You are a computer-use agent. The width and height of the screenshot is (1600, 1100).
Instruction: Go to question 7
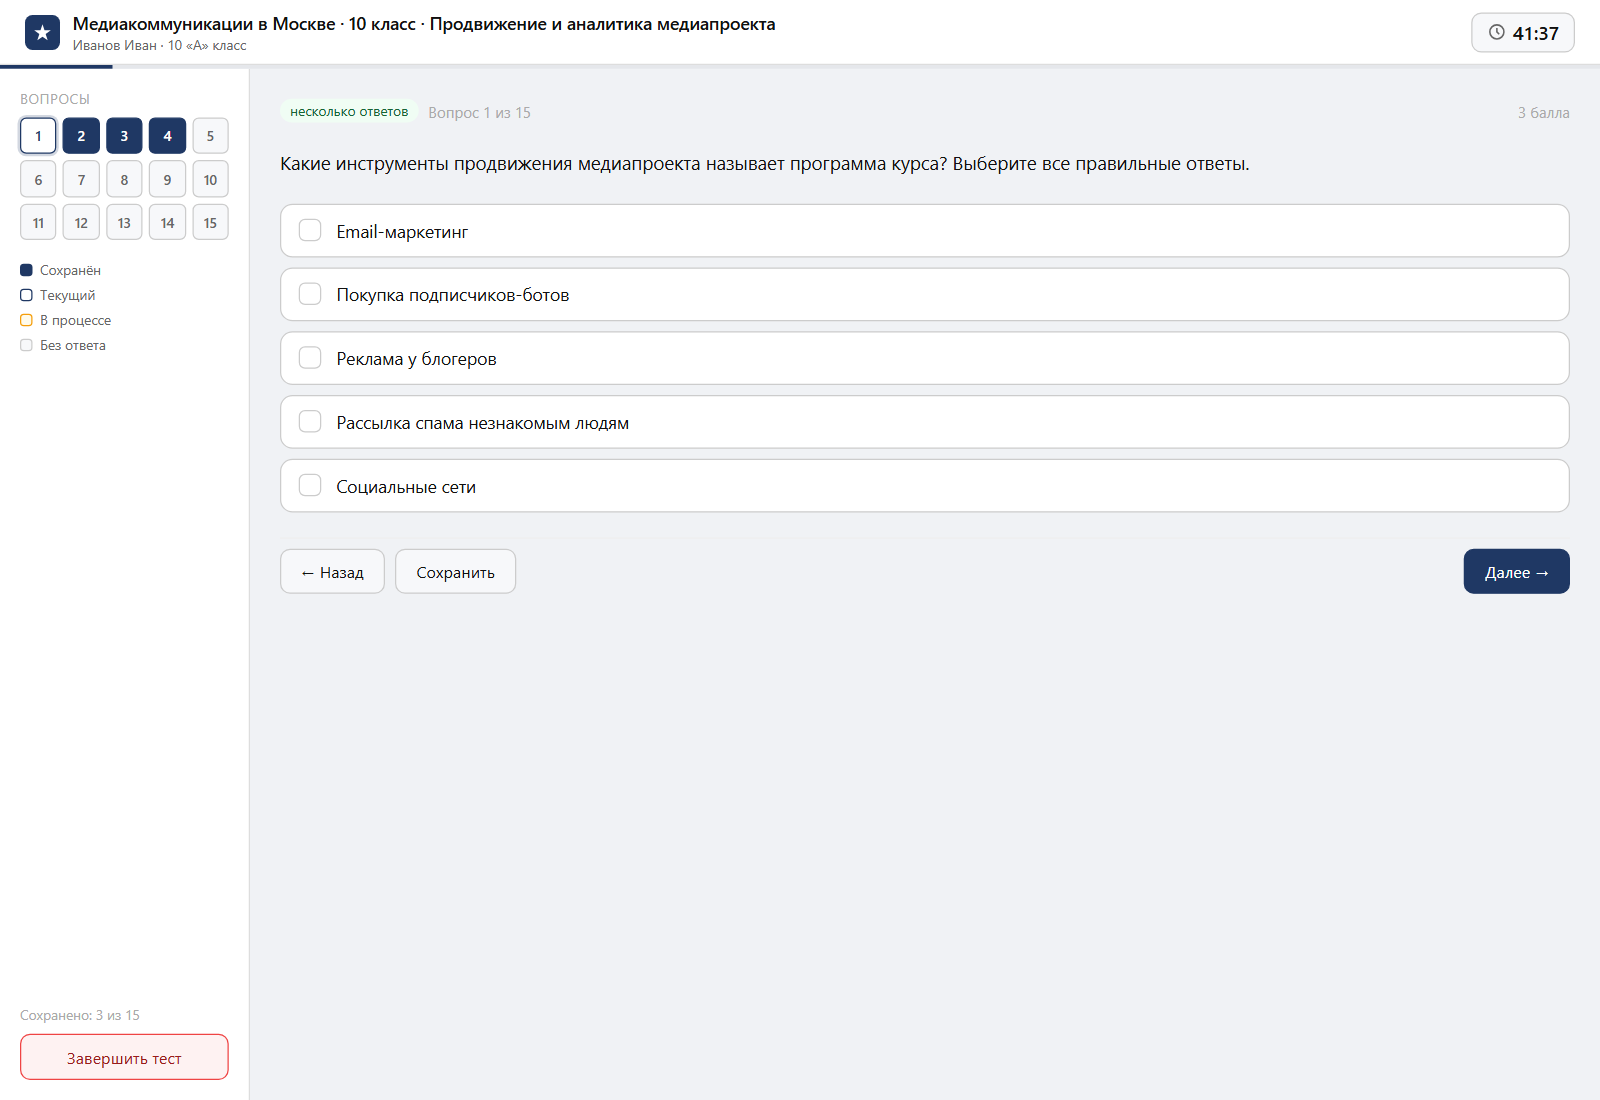tap(81, 180)
